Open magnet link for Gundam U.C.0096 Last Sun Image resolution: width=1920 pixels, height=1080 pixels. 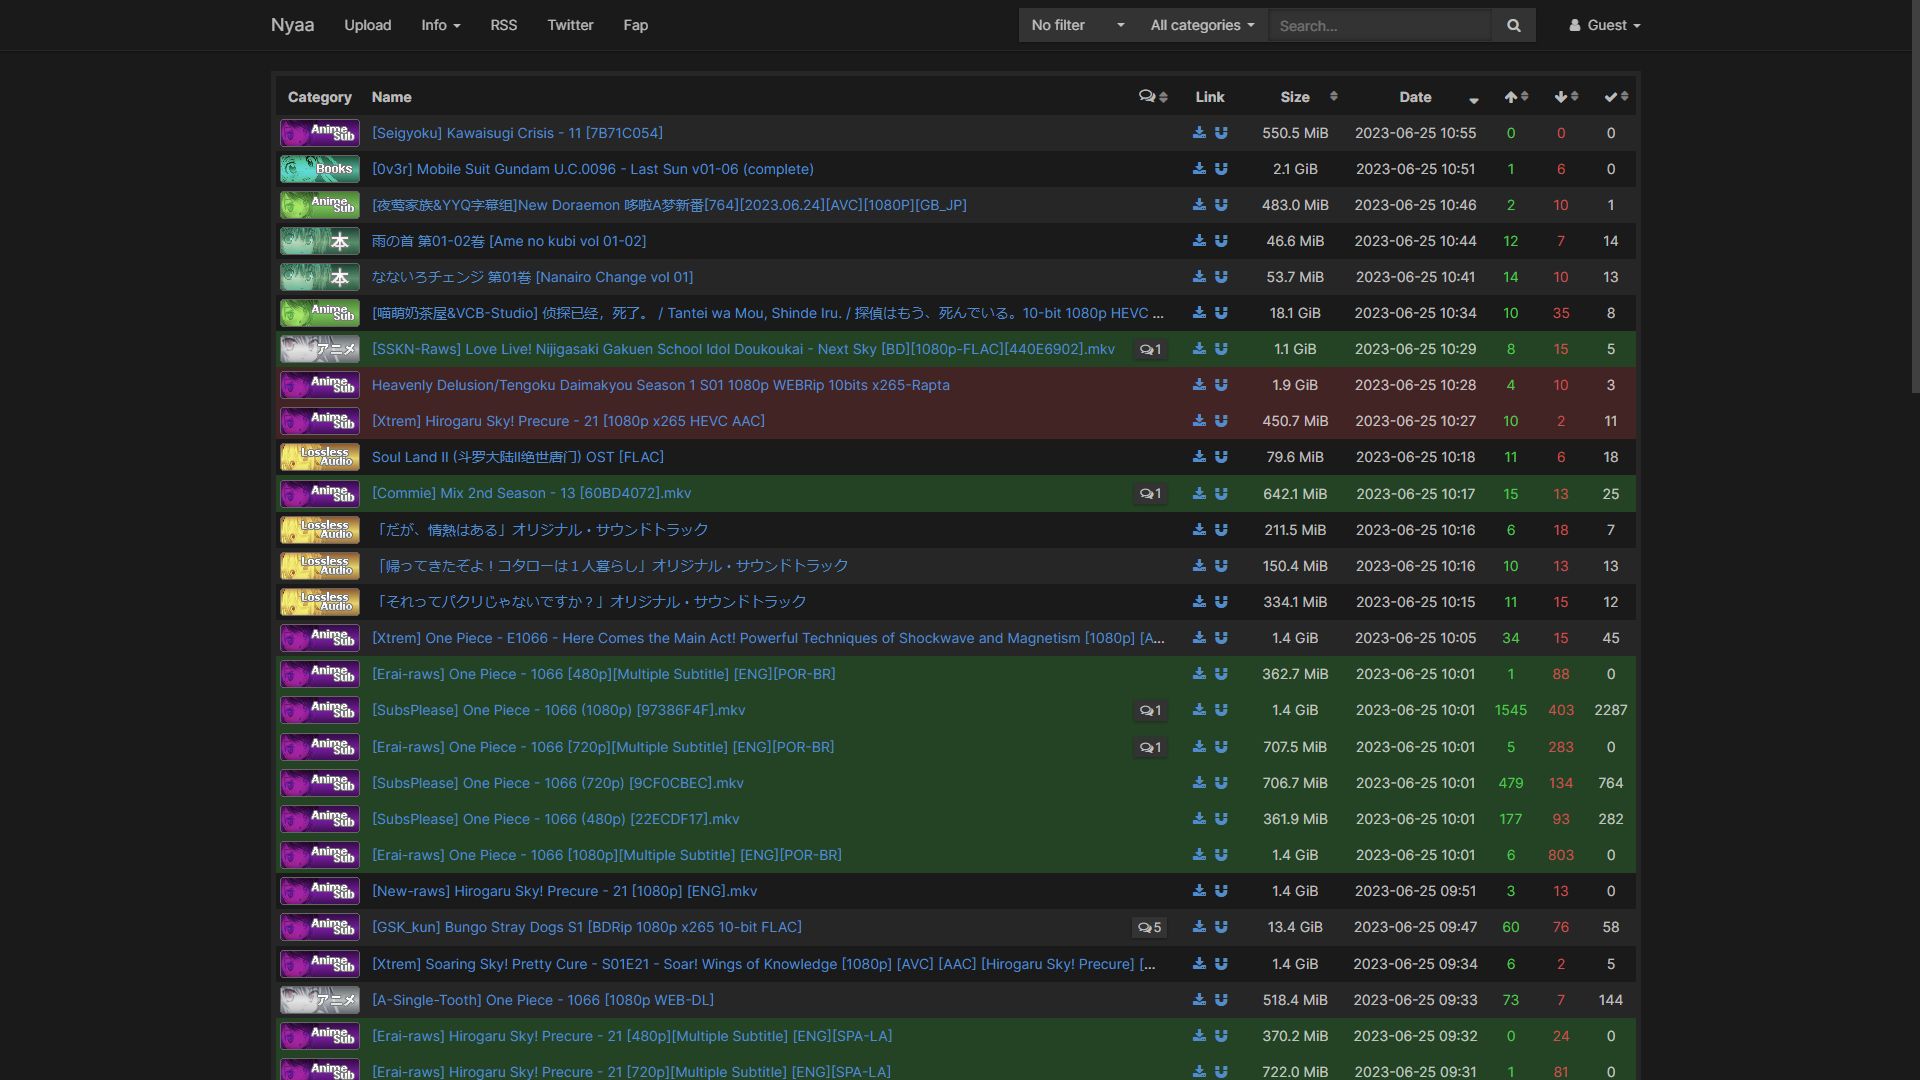pyautogui.click(x=1221, y=169)
